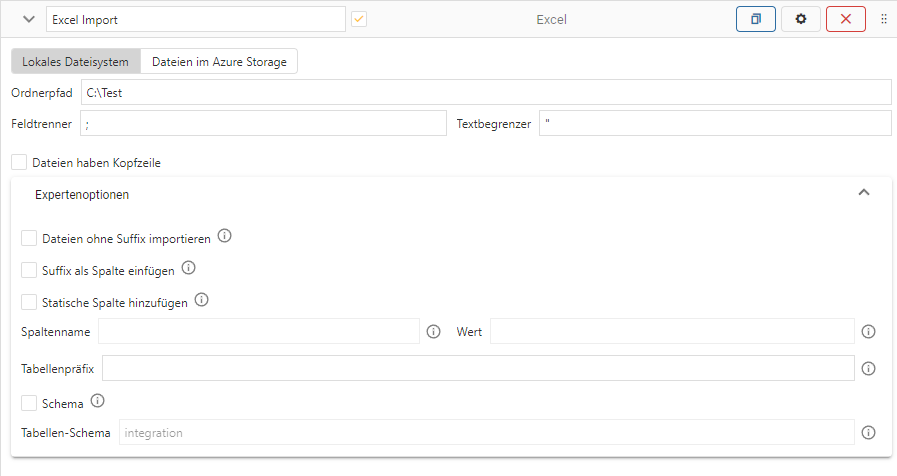Focus the Tabellen-Schema input field

click(x=486, y=433)
